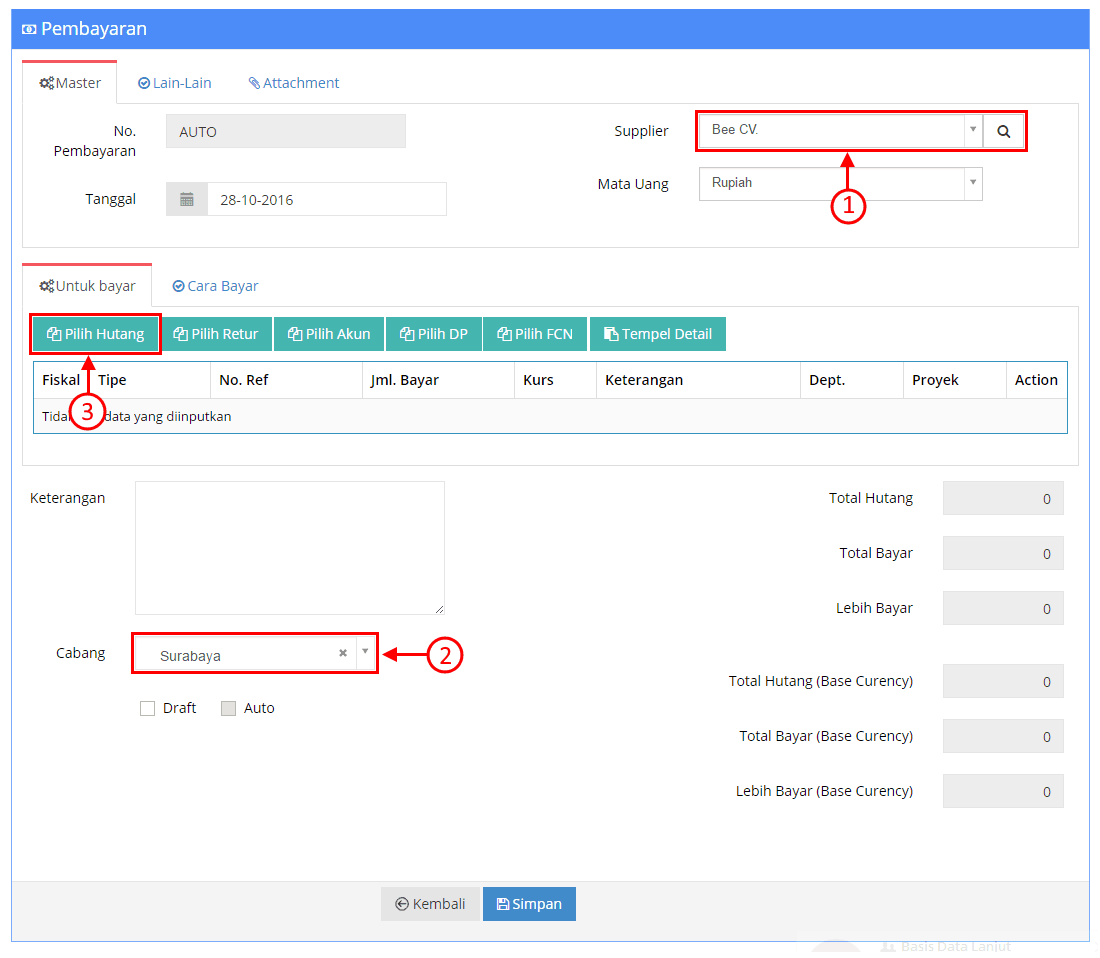The image size is (1100, 958).
Task: Click the Pilih Hutang button
Action: click(95, 334)
